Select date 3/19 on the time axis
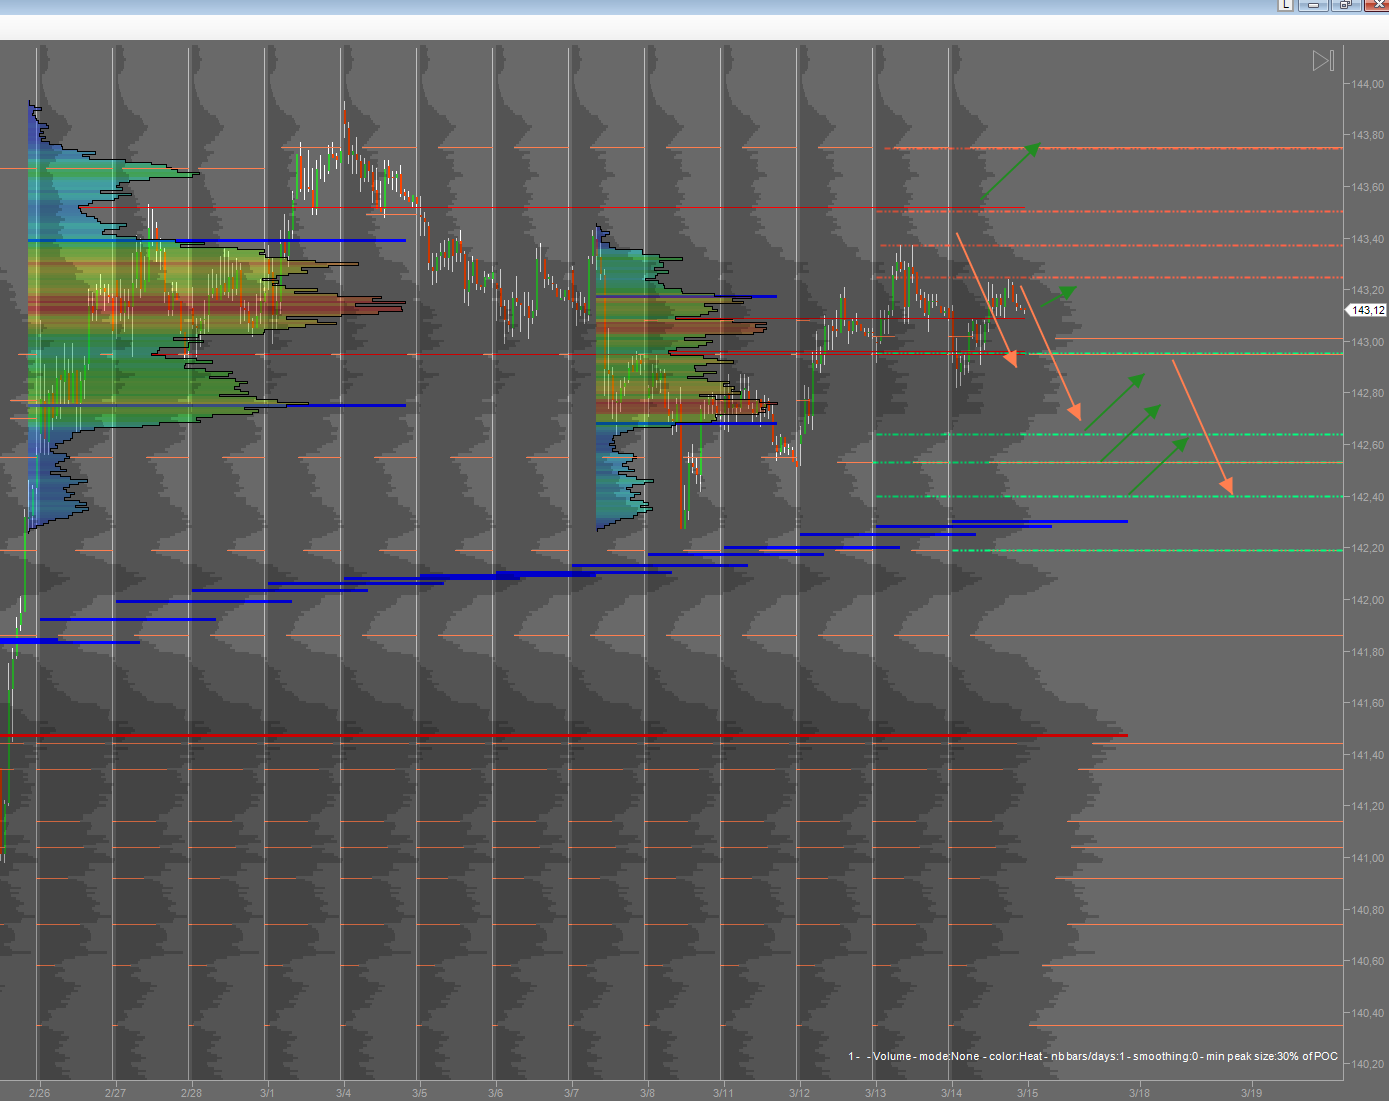Image resolution: width=1389 pixels, height=1101 pixels. click(x=1251, y=1093)
